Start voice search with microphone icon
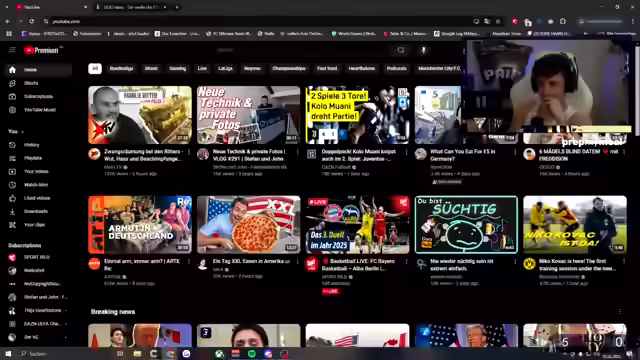Screen dimensions: 640x360 pos(423,50)
